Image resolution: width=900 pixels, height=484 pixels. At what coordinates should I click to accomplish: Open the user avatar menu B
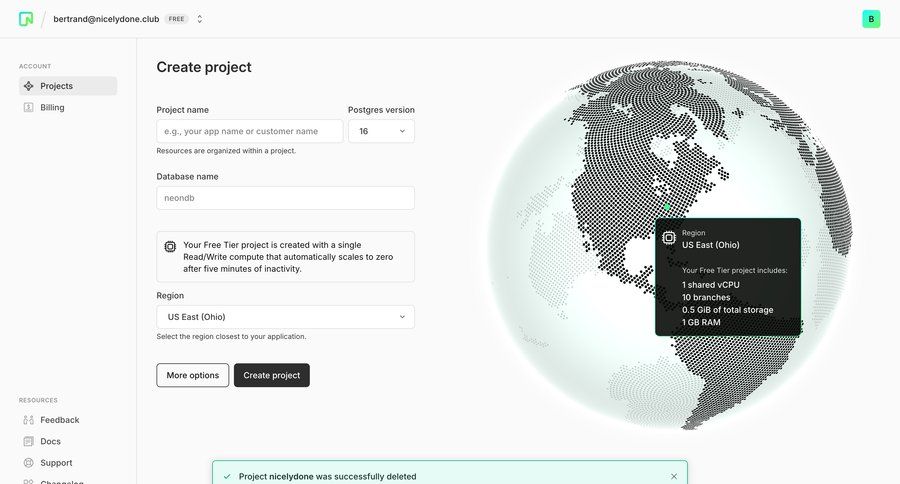click(871, 19)
